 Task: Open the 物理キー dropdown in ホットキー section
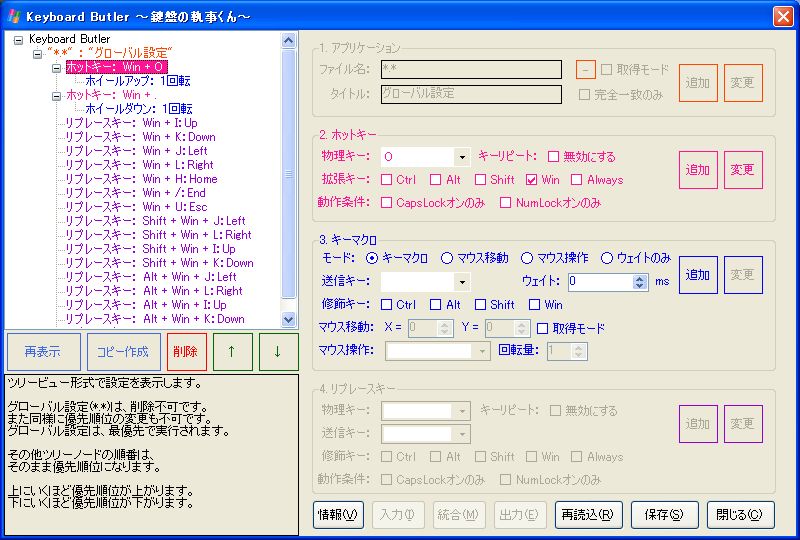(x=462, y=157)
